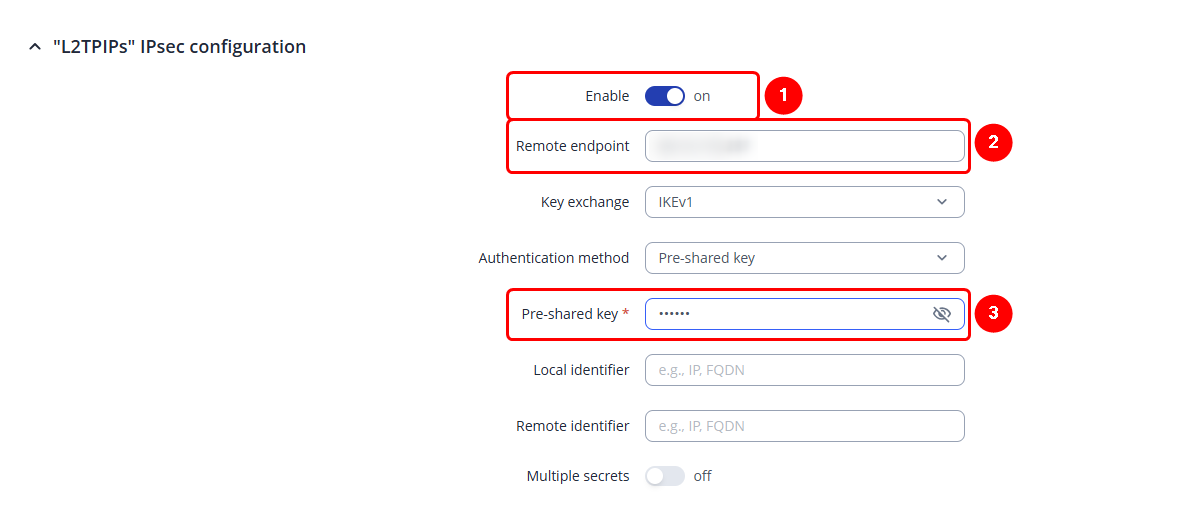The width and height of the screenshot is (1181, 516).
Task: Click the "Remote endpoint" label text
Action: pos(572,146)
